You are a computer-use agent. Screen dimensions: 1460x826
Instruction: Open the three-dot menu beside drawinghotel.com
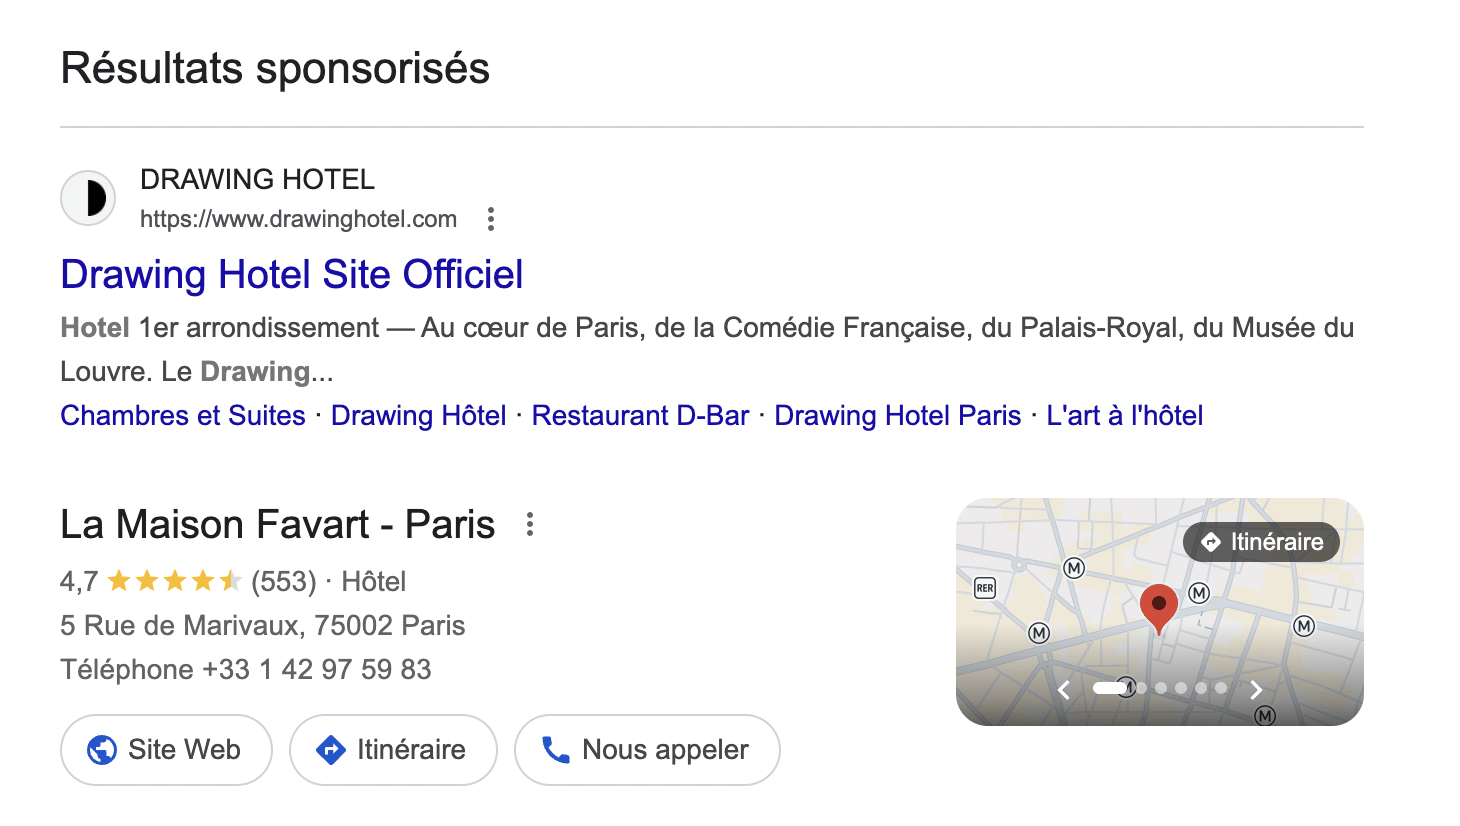pos(490,219)
